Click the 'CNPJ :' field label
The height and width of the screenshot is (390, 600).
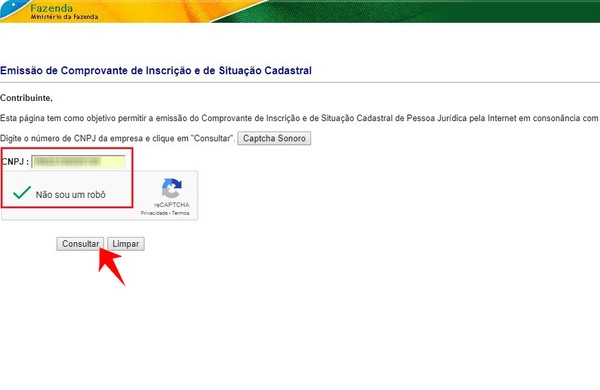(x=15, y=162)
